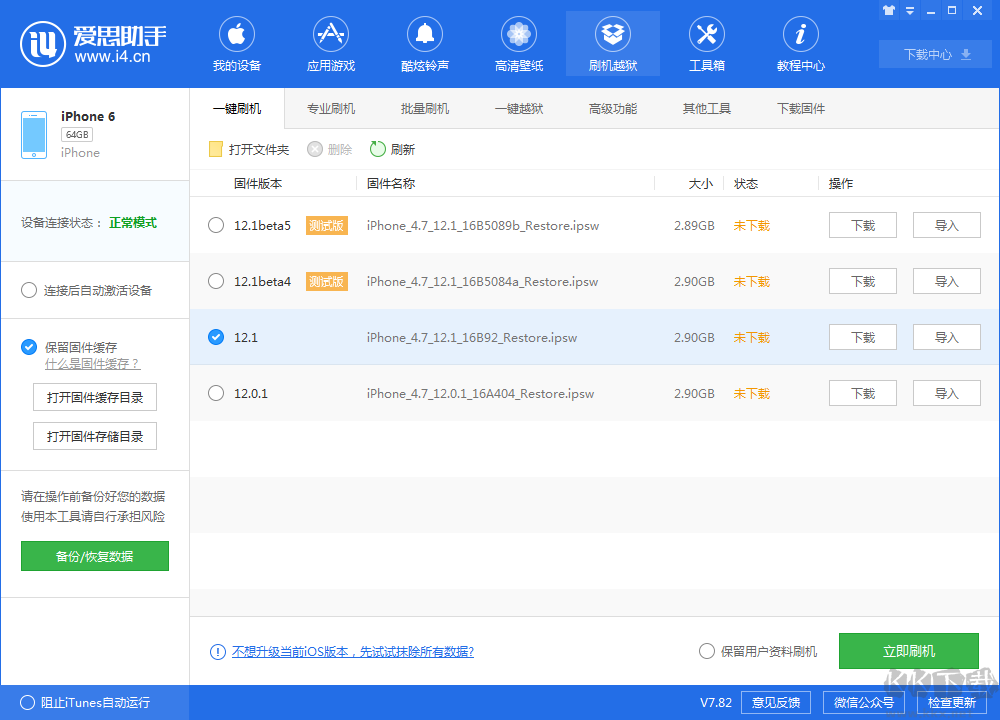Screen dimensions: 1000x720
Task: Switch to the 专业刷机 tab
Action: tap(330, 108)
